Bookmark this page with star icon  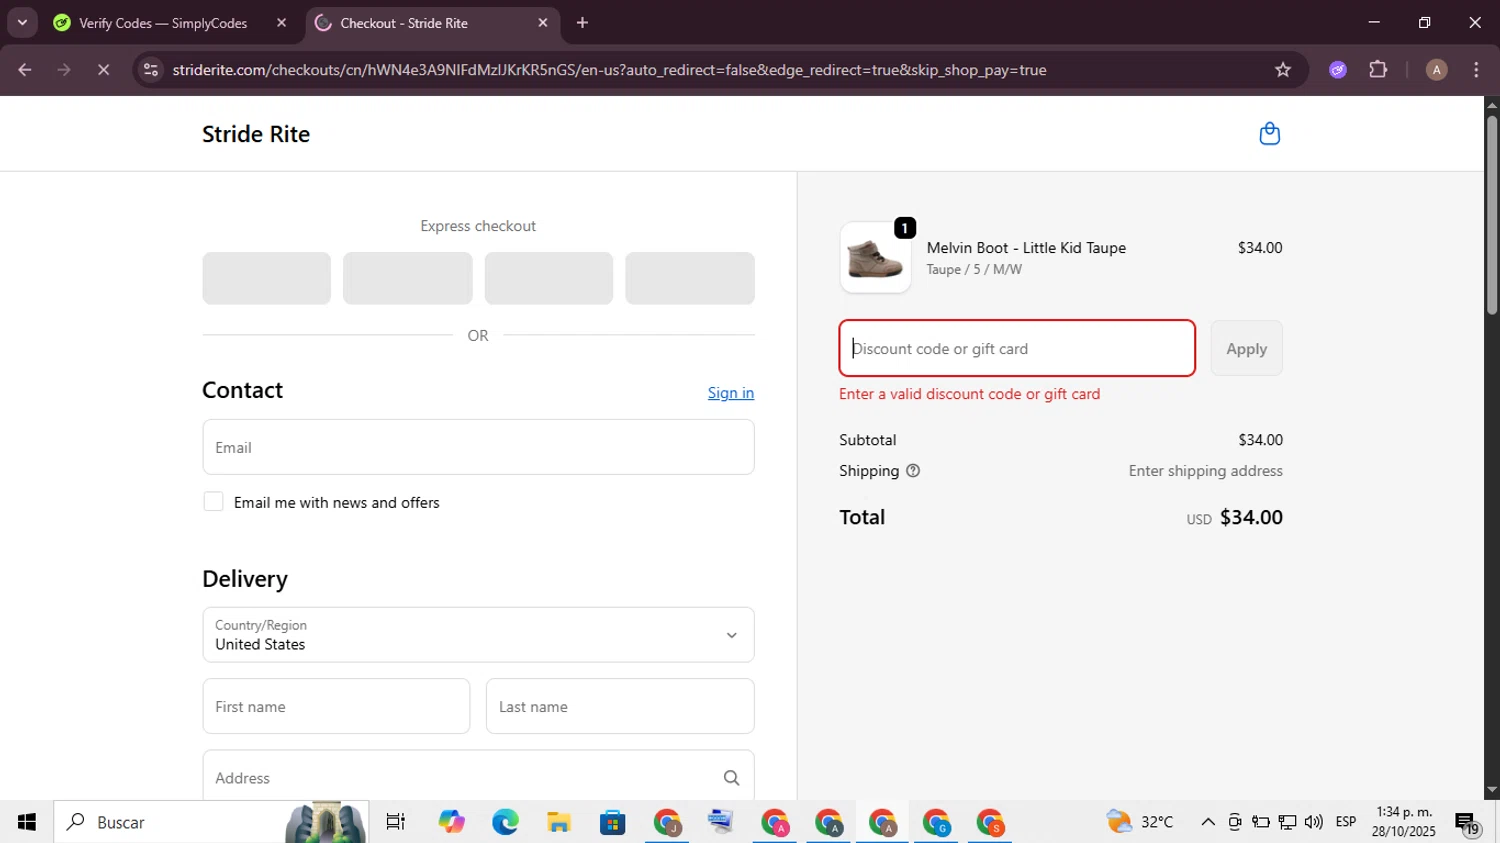click(x=1283, y=70)
